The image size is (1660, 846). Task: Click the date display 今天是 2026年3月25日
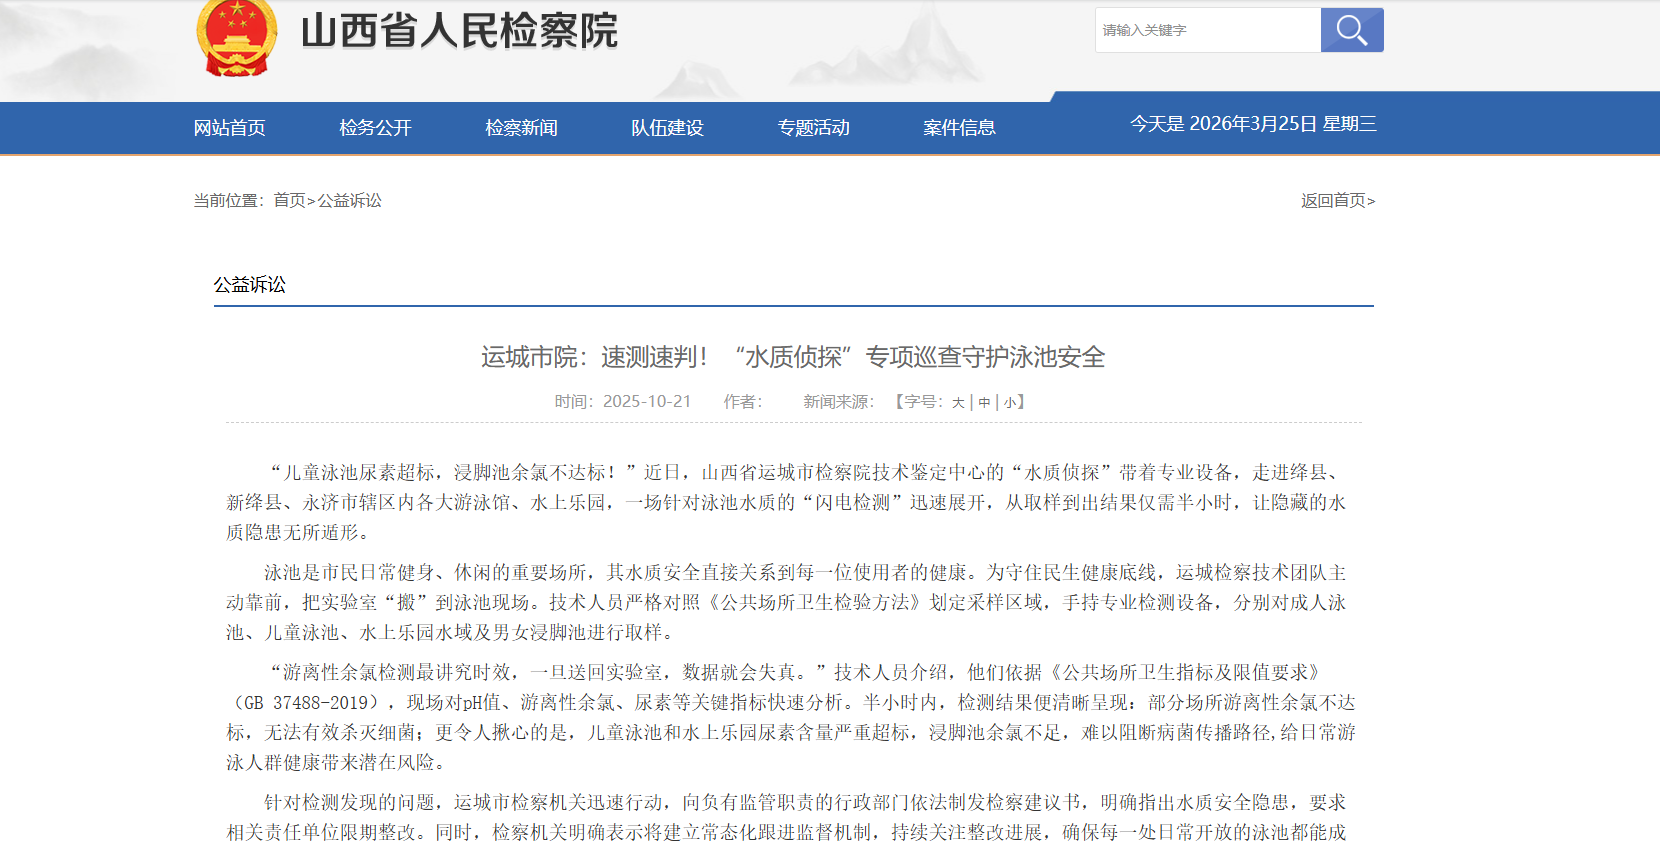(1252, 124)
